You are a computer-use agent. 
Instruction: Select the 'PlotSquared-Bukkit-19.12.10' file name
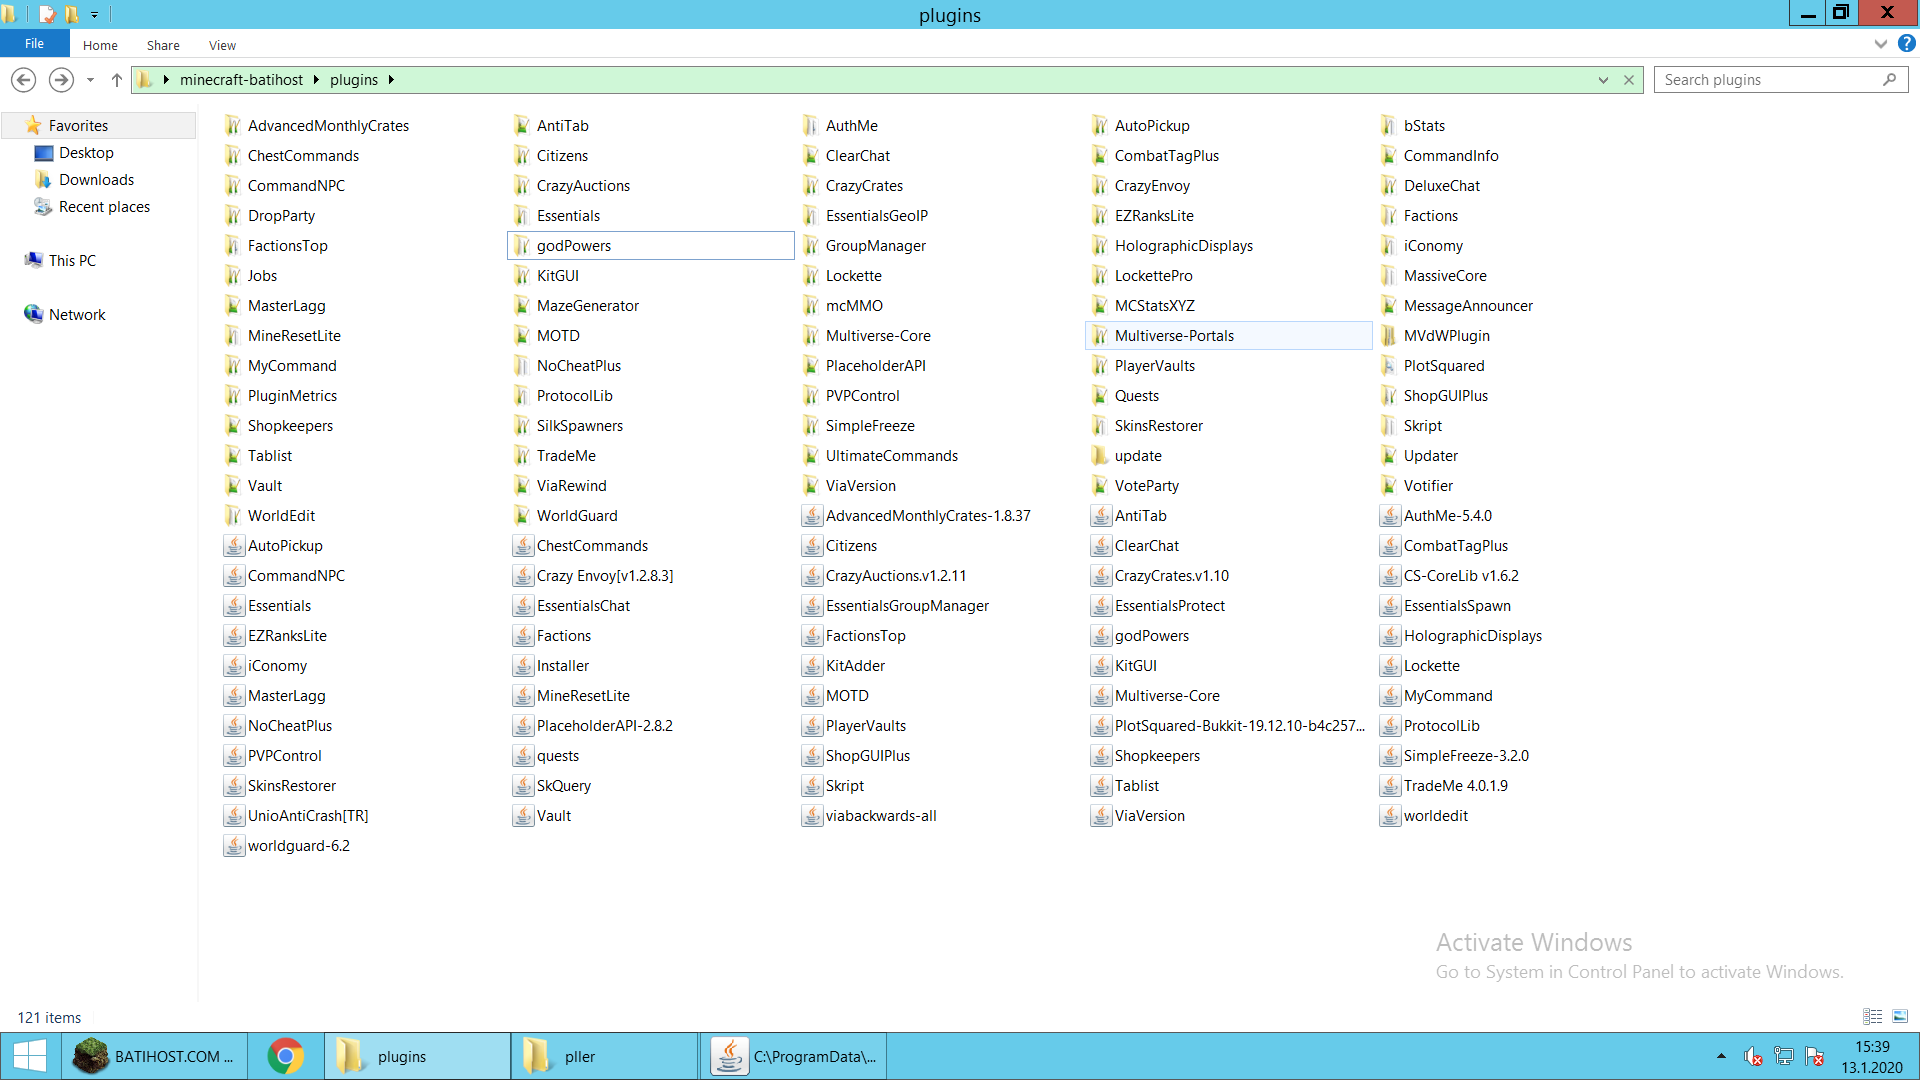coord(1239,726)
